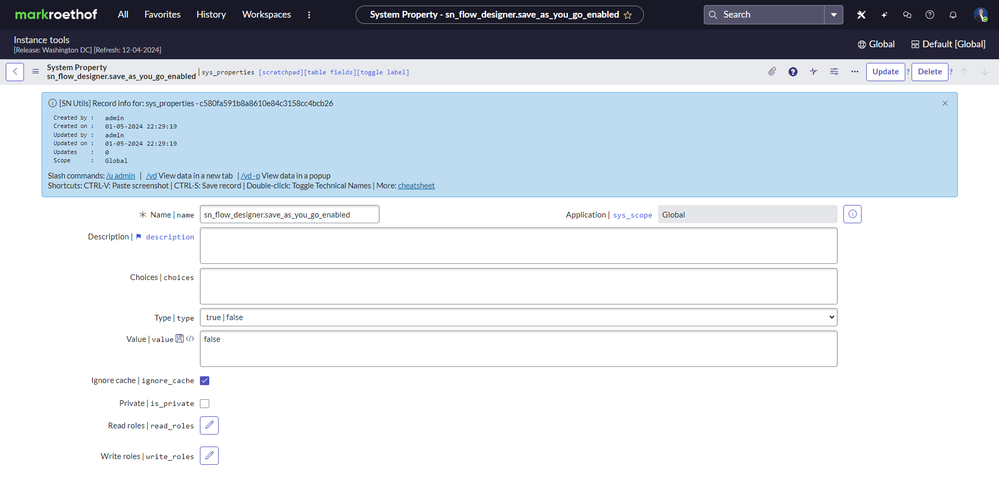Open the Workspaces menu
This screenshot has width=999, height=485.
pyautogui.click(x=266, y=15)
